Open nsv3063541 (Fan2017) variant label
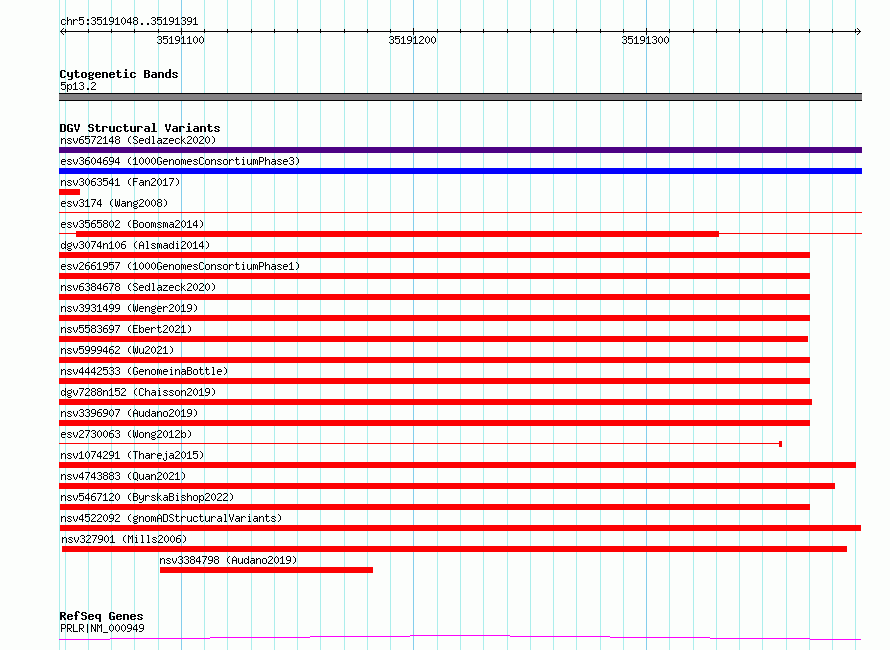The width and height of the screenshot is (890, 650). point(120,182)
